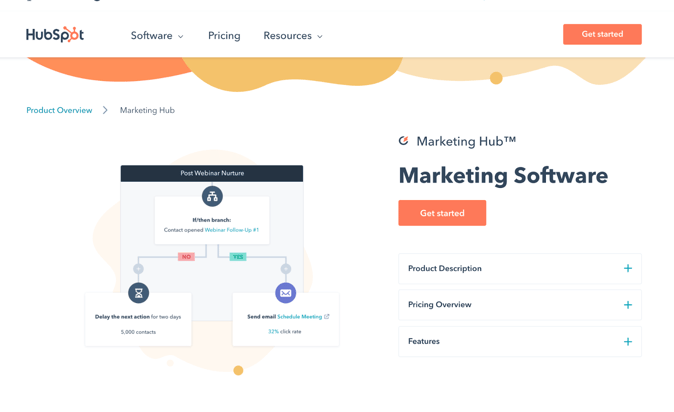
Task: Click the envelope send email icon
Action: pos(285,293)
